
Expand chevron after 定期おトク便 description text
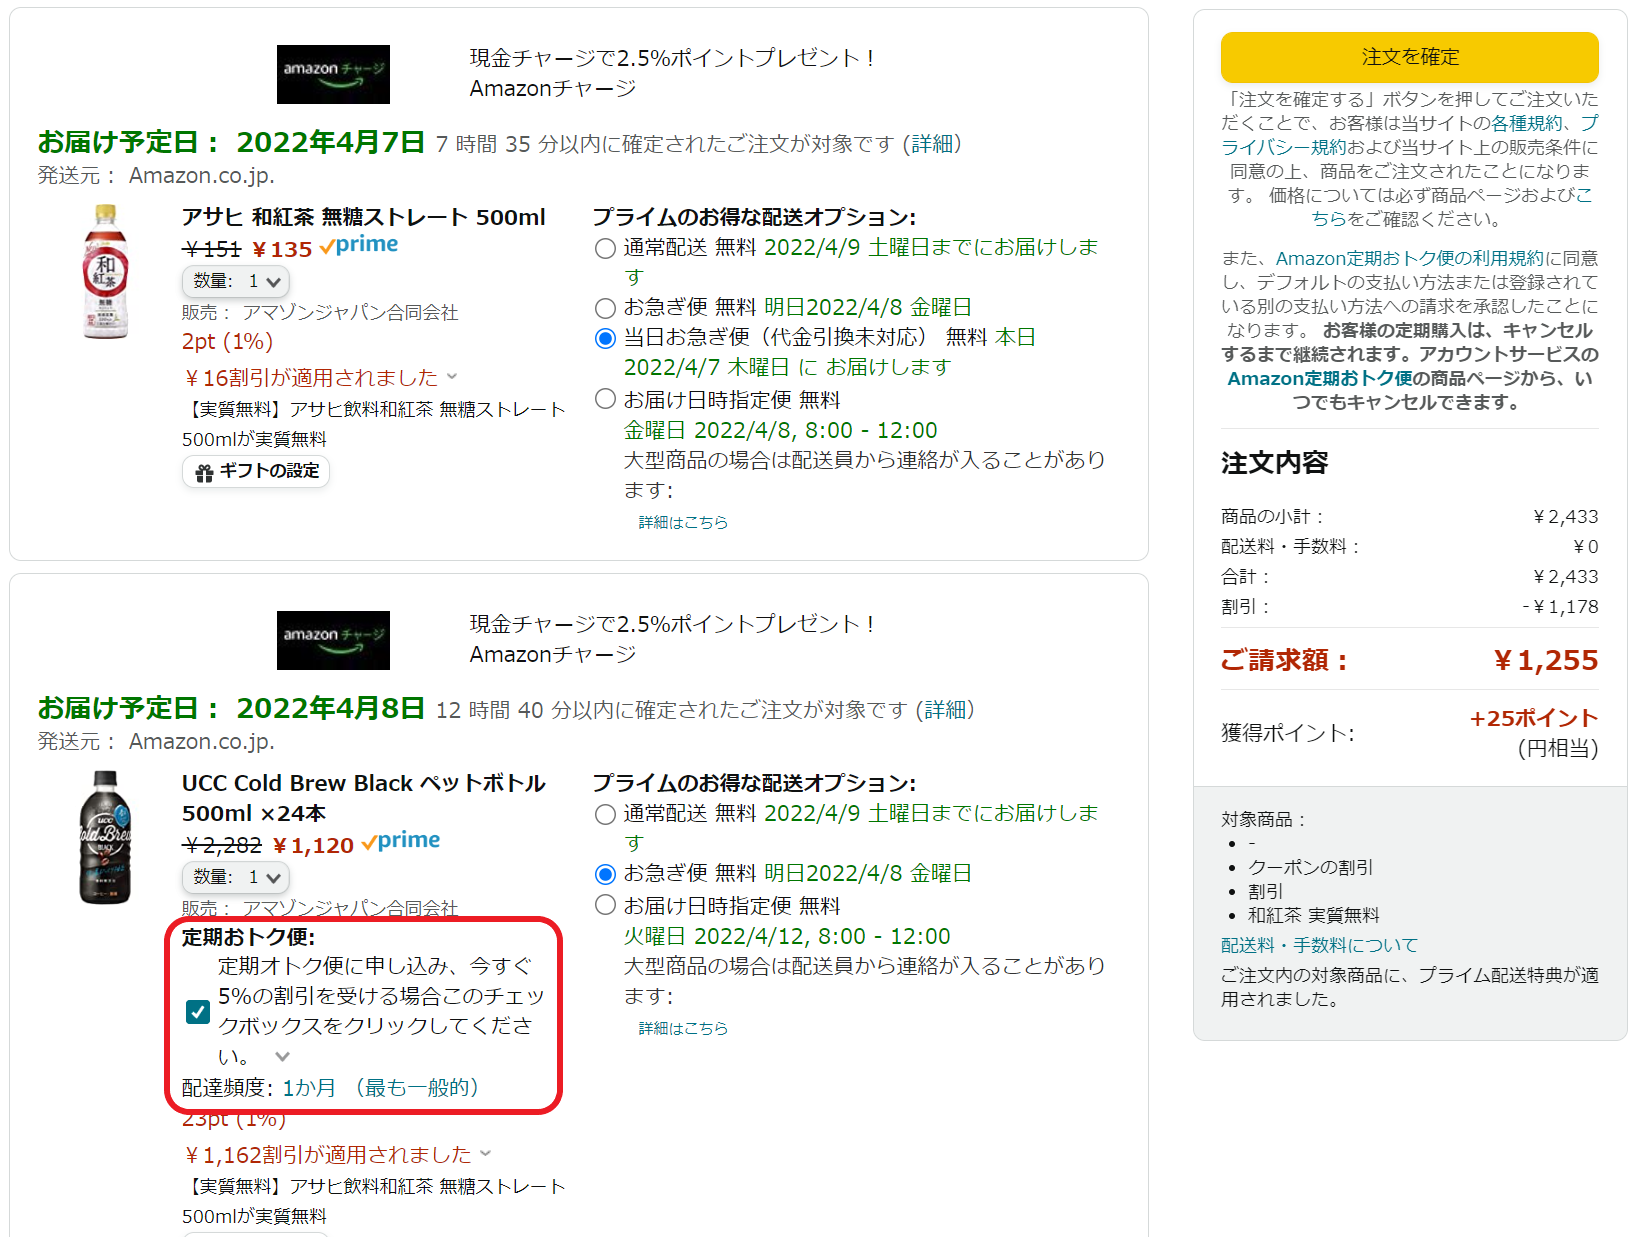pos(283,1056)
